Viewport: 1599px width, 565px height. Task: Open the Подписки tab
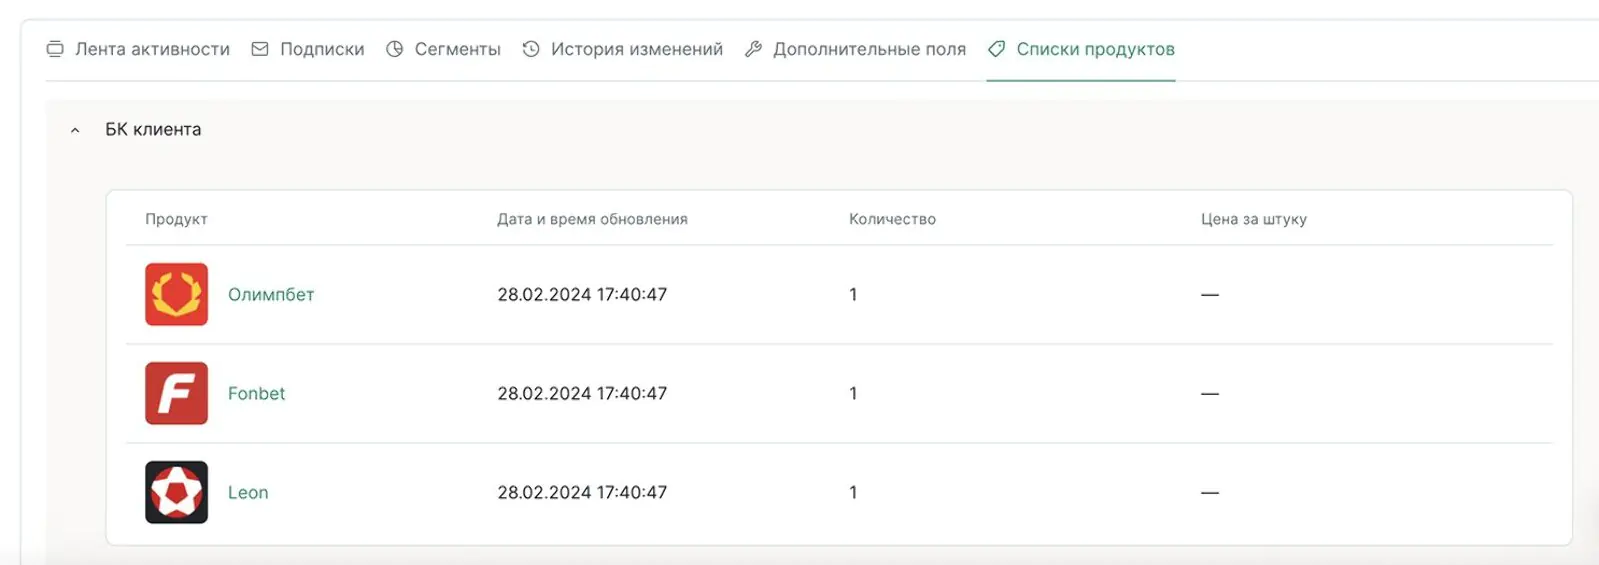(308, 49)
